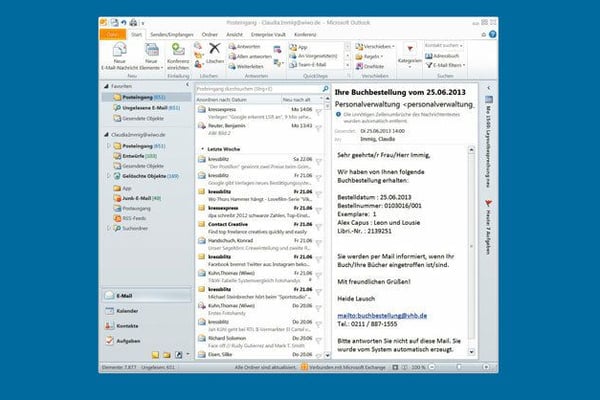Click the Weiterleiten forward icon
Viewport: 600px width, 400px height.
232,67
